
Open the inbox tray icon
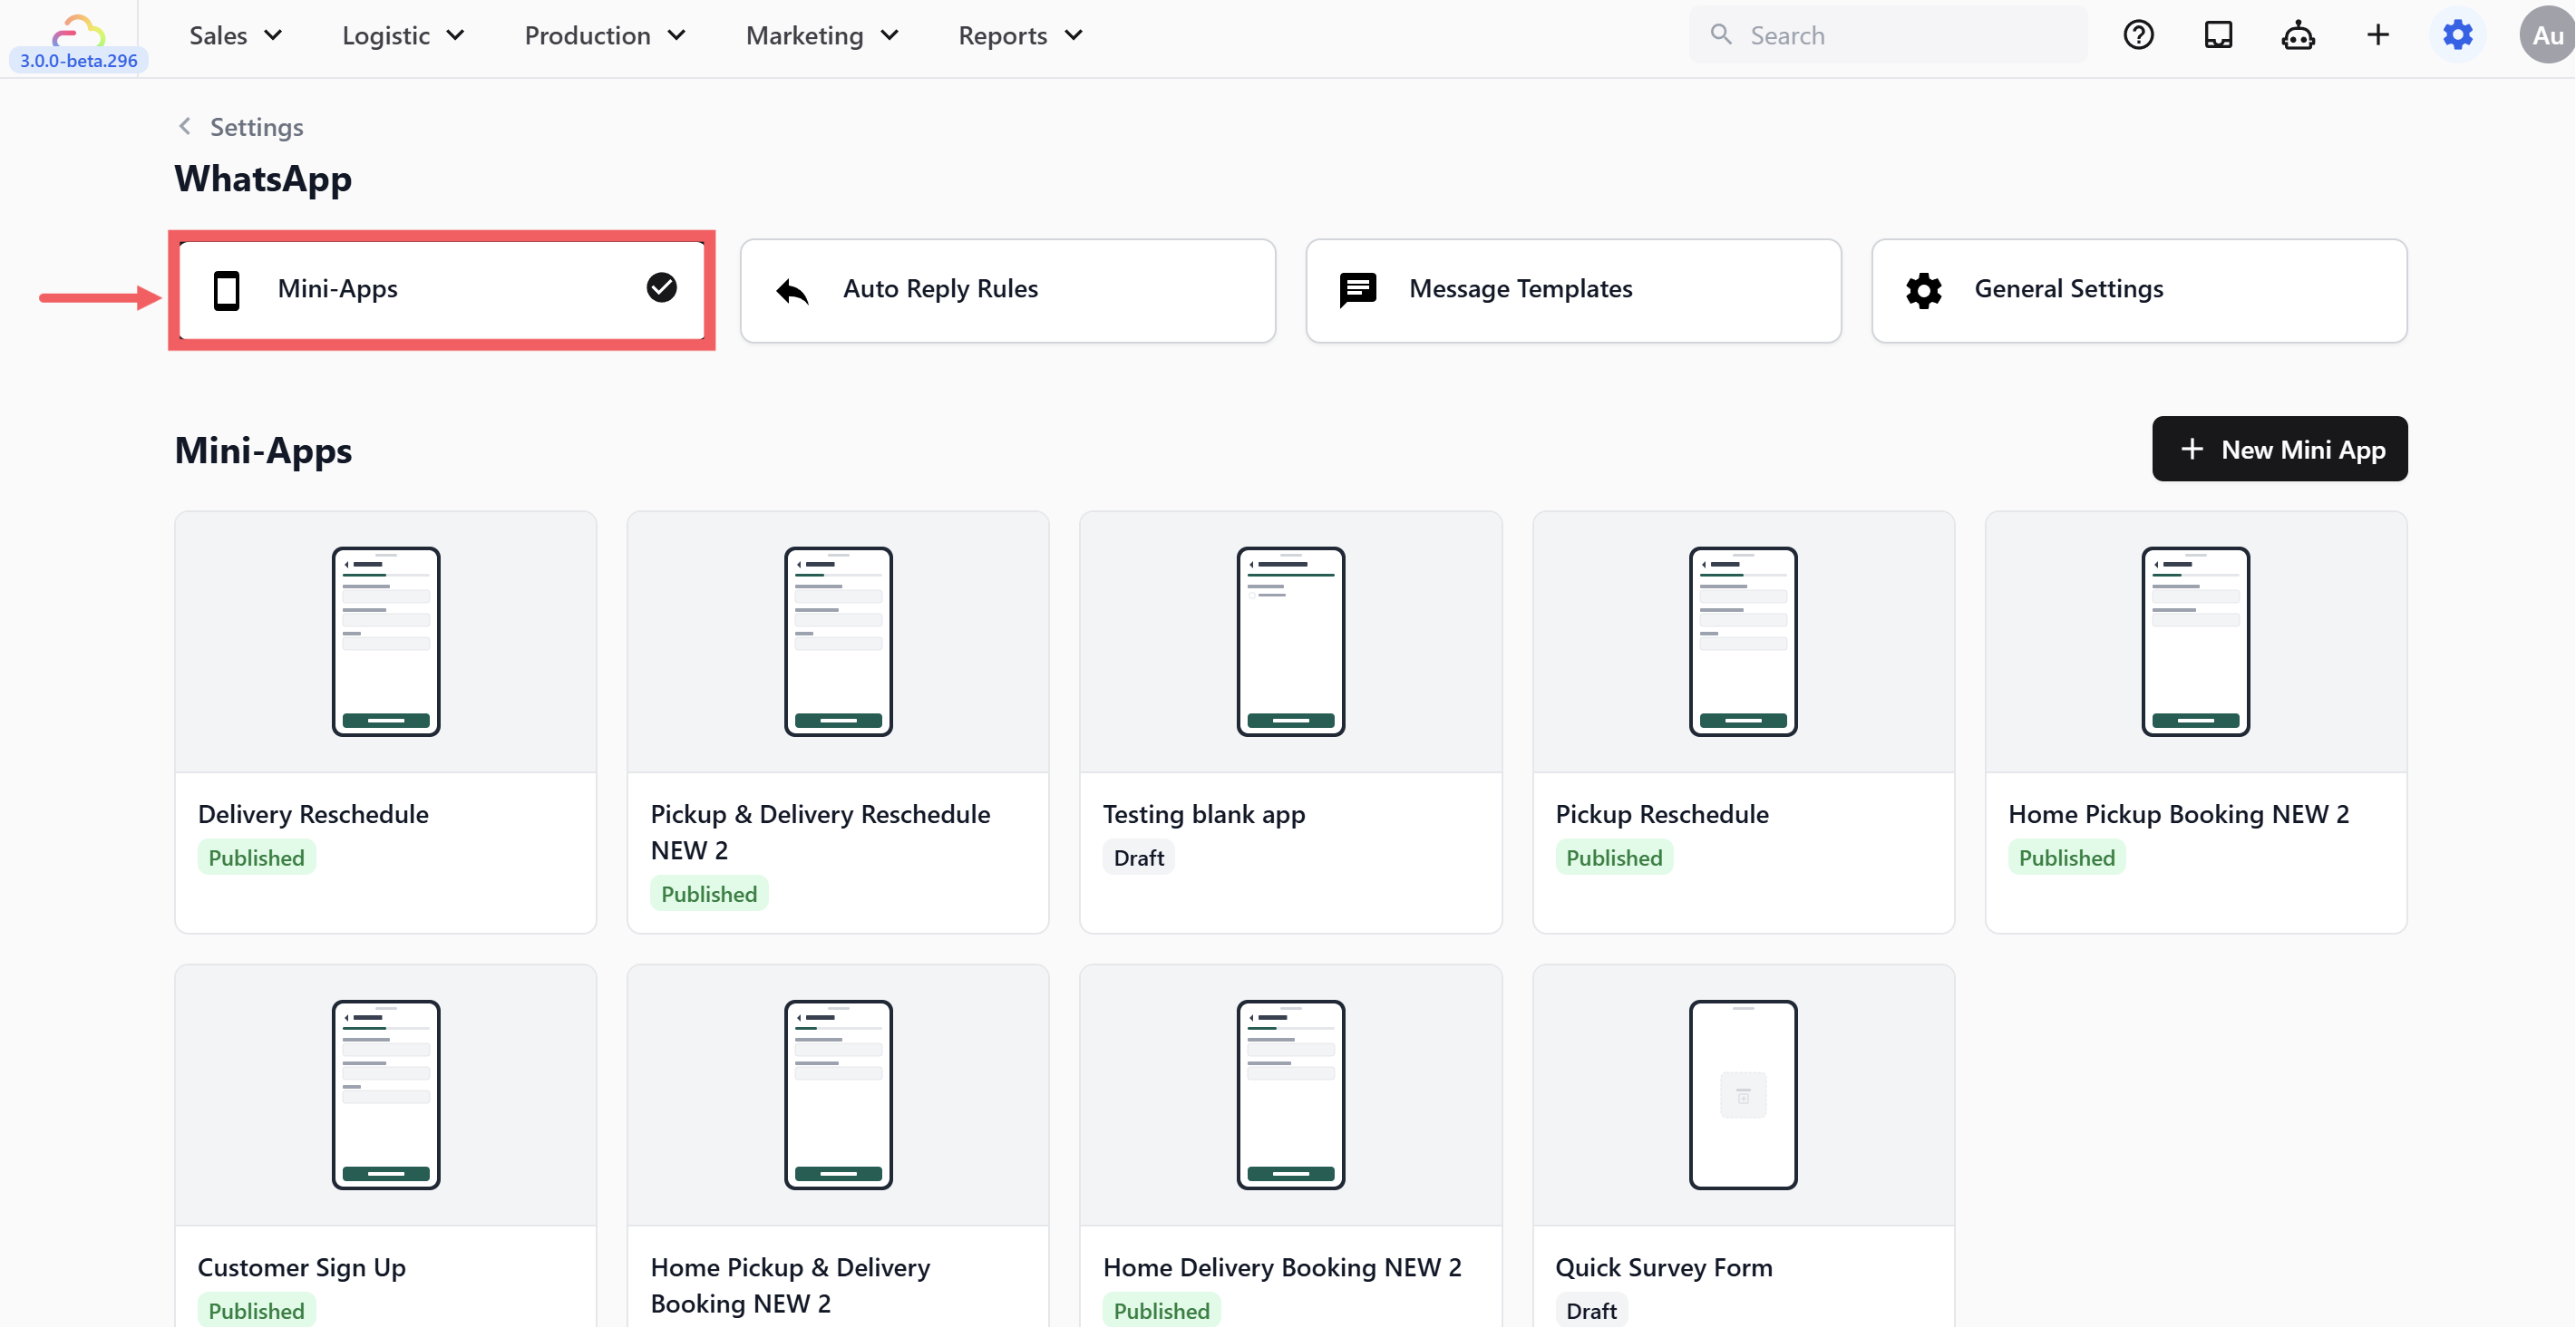point(2218,35)
